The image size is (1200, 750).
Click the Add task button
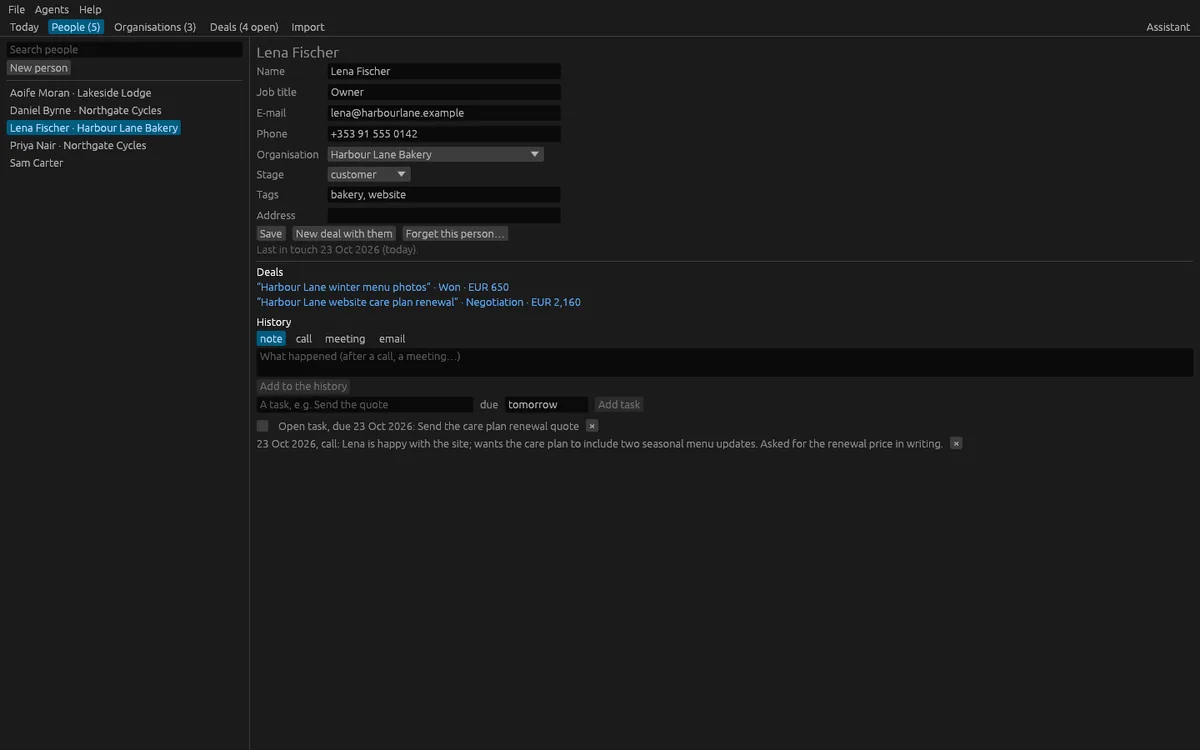tap(619, 405)
